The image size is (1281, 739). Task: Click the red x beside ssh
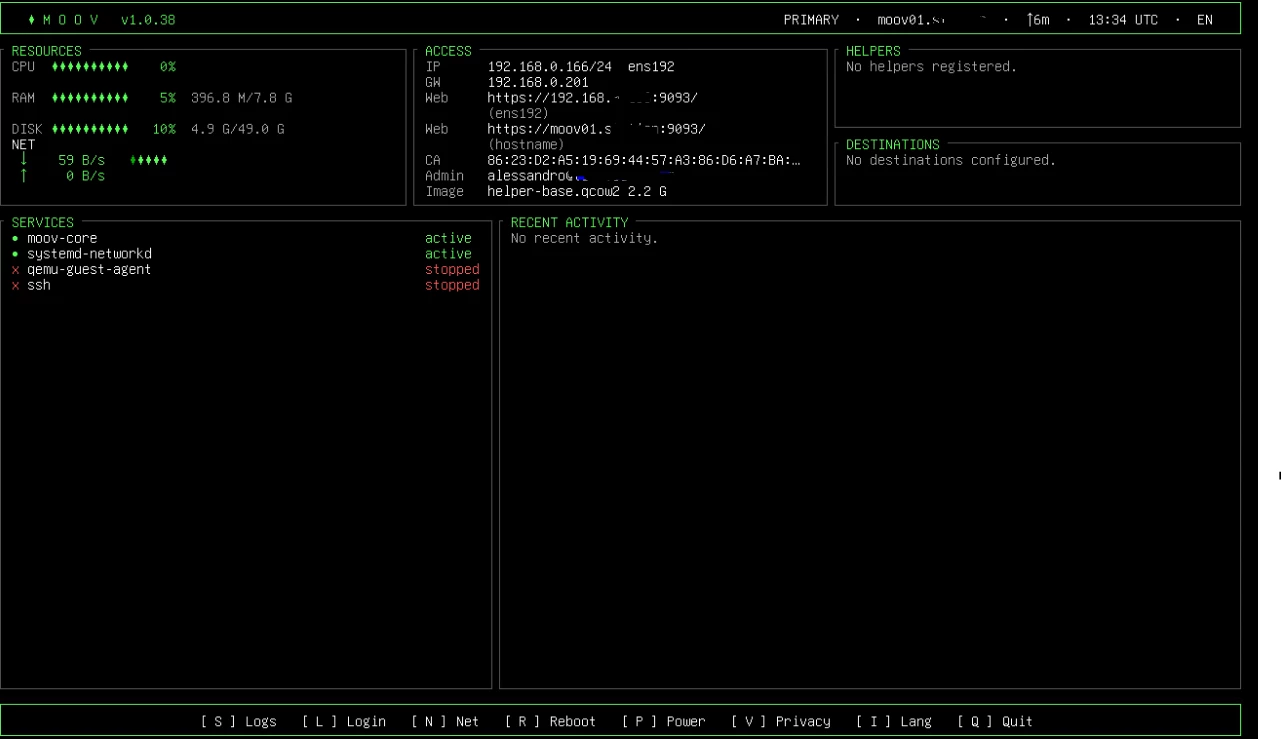click(x=15, y=285)
